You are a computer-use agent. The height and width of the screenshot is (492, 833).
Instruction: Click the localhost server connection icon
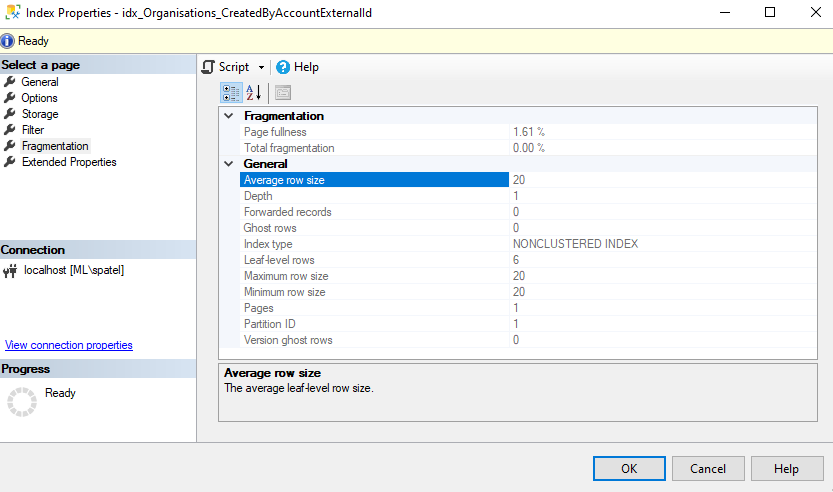click(x=10, y=271)
